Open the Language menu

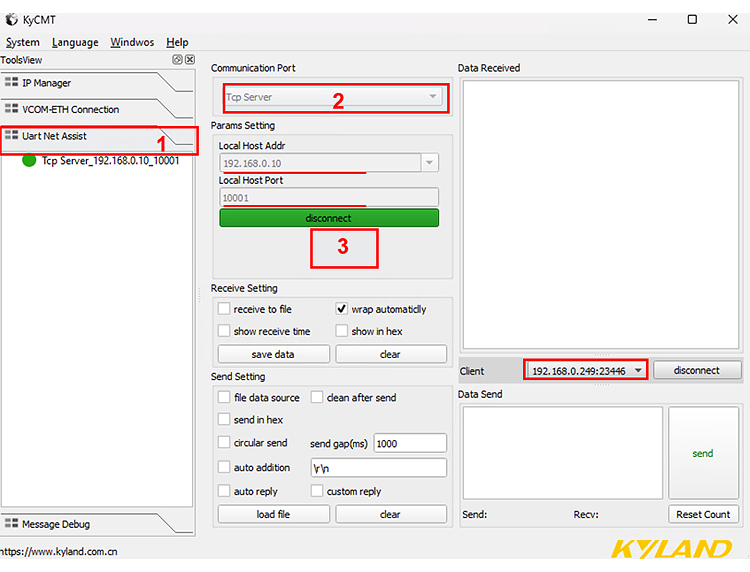coord(75,42)
